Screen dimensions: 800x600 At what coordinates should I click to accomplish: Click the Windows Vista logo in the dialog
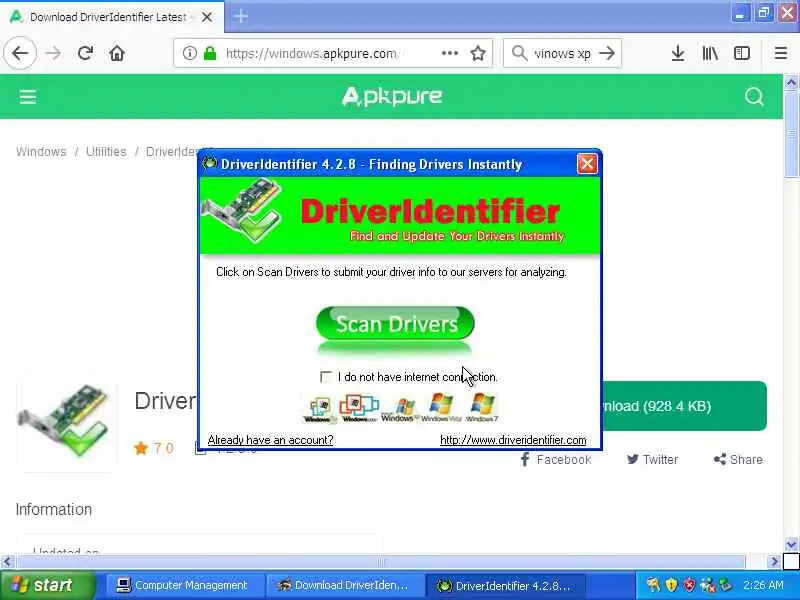pyautogui.click(x=441, y=407)
